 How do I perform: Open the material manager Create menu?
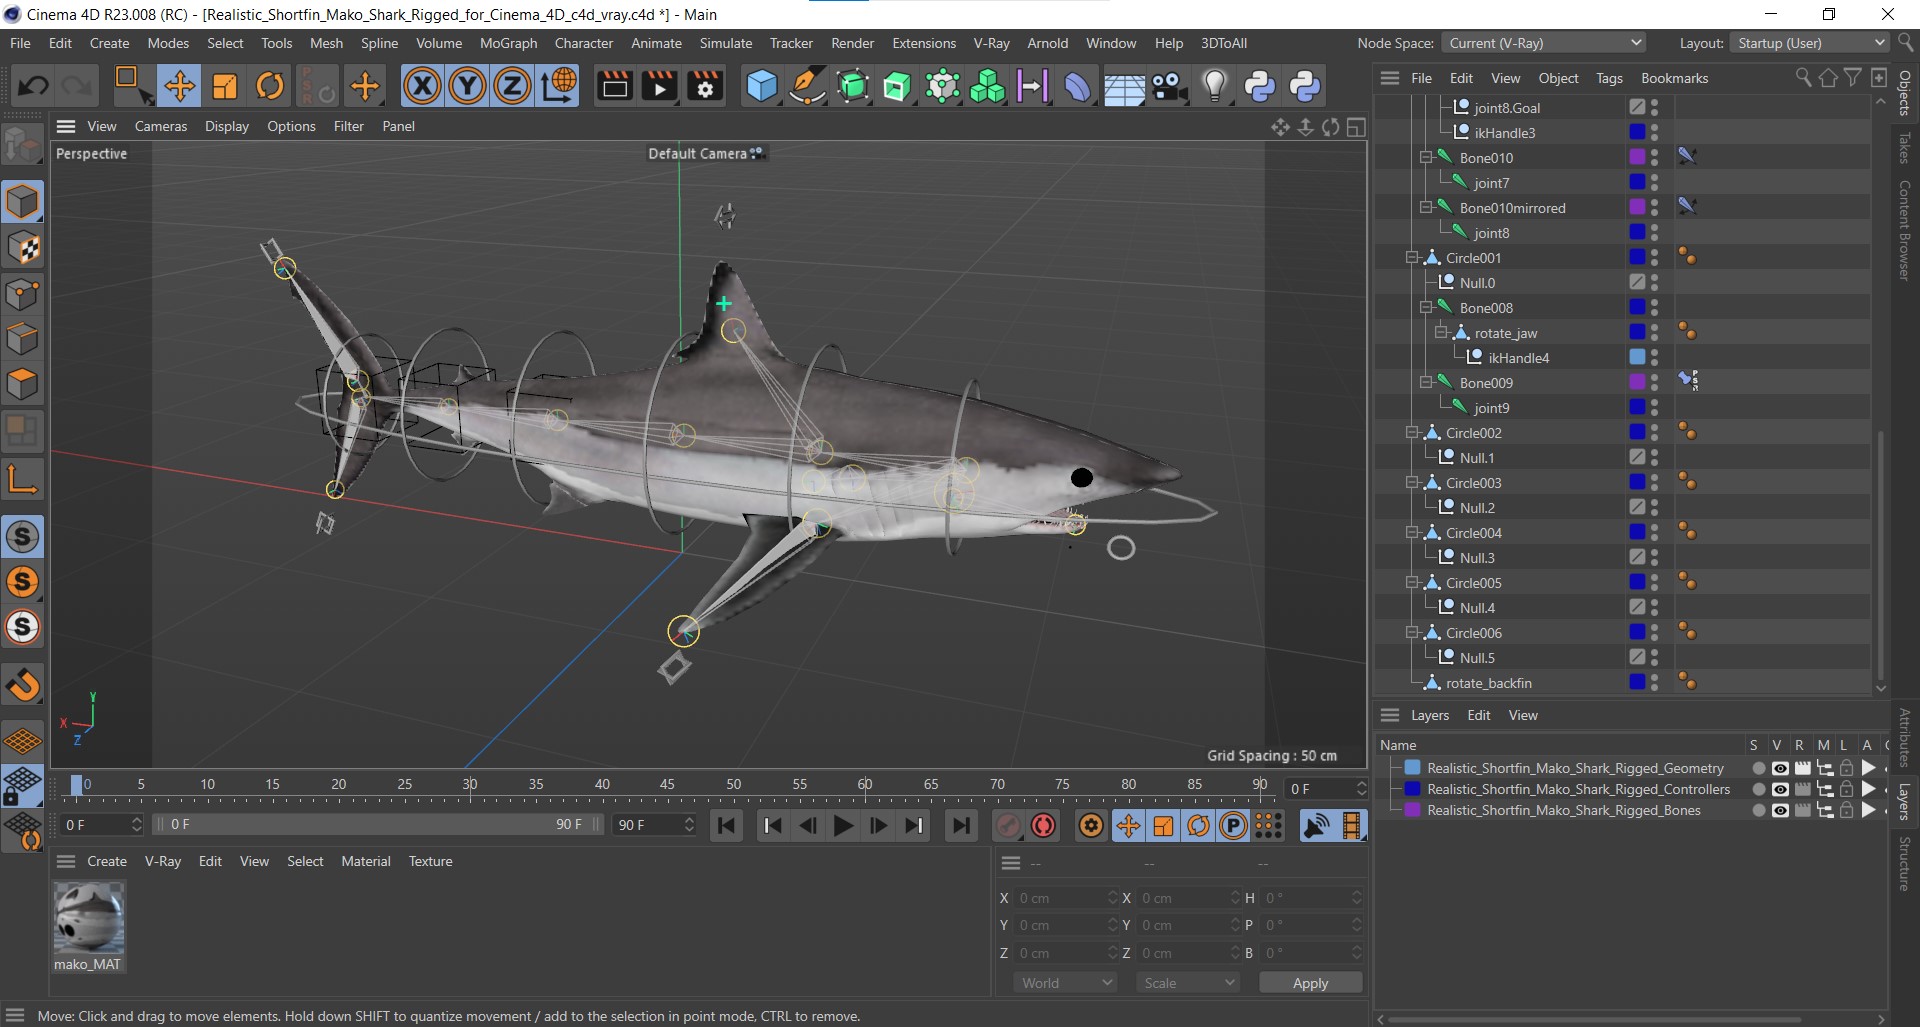[107, 861]
